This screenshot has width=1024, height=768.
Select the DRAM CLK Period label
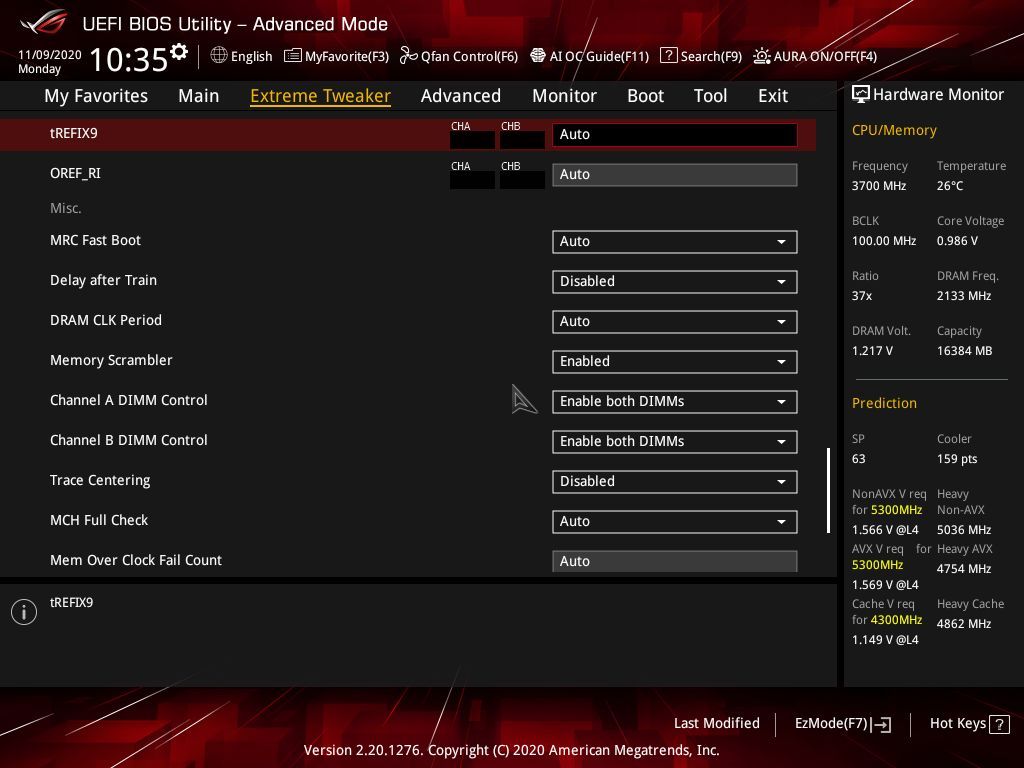[106, 320]
